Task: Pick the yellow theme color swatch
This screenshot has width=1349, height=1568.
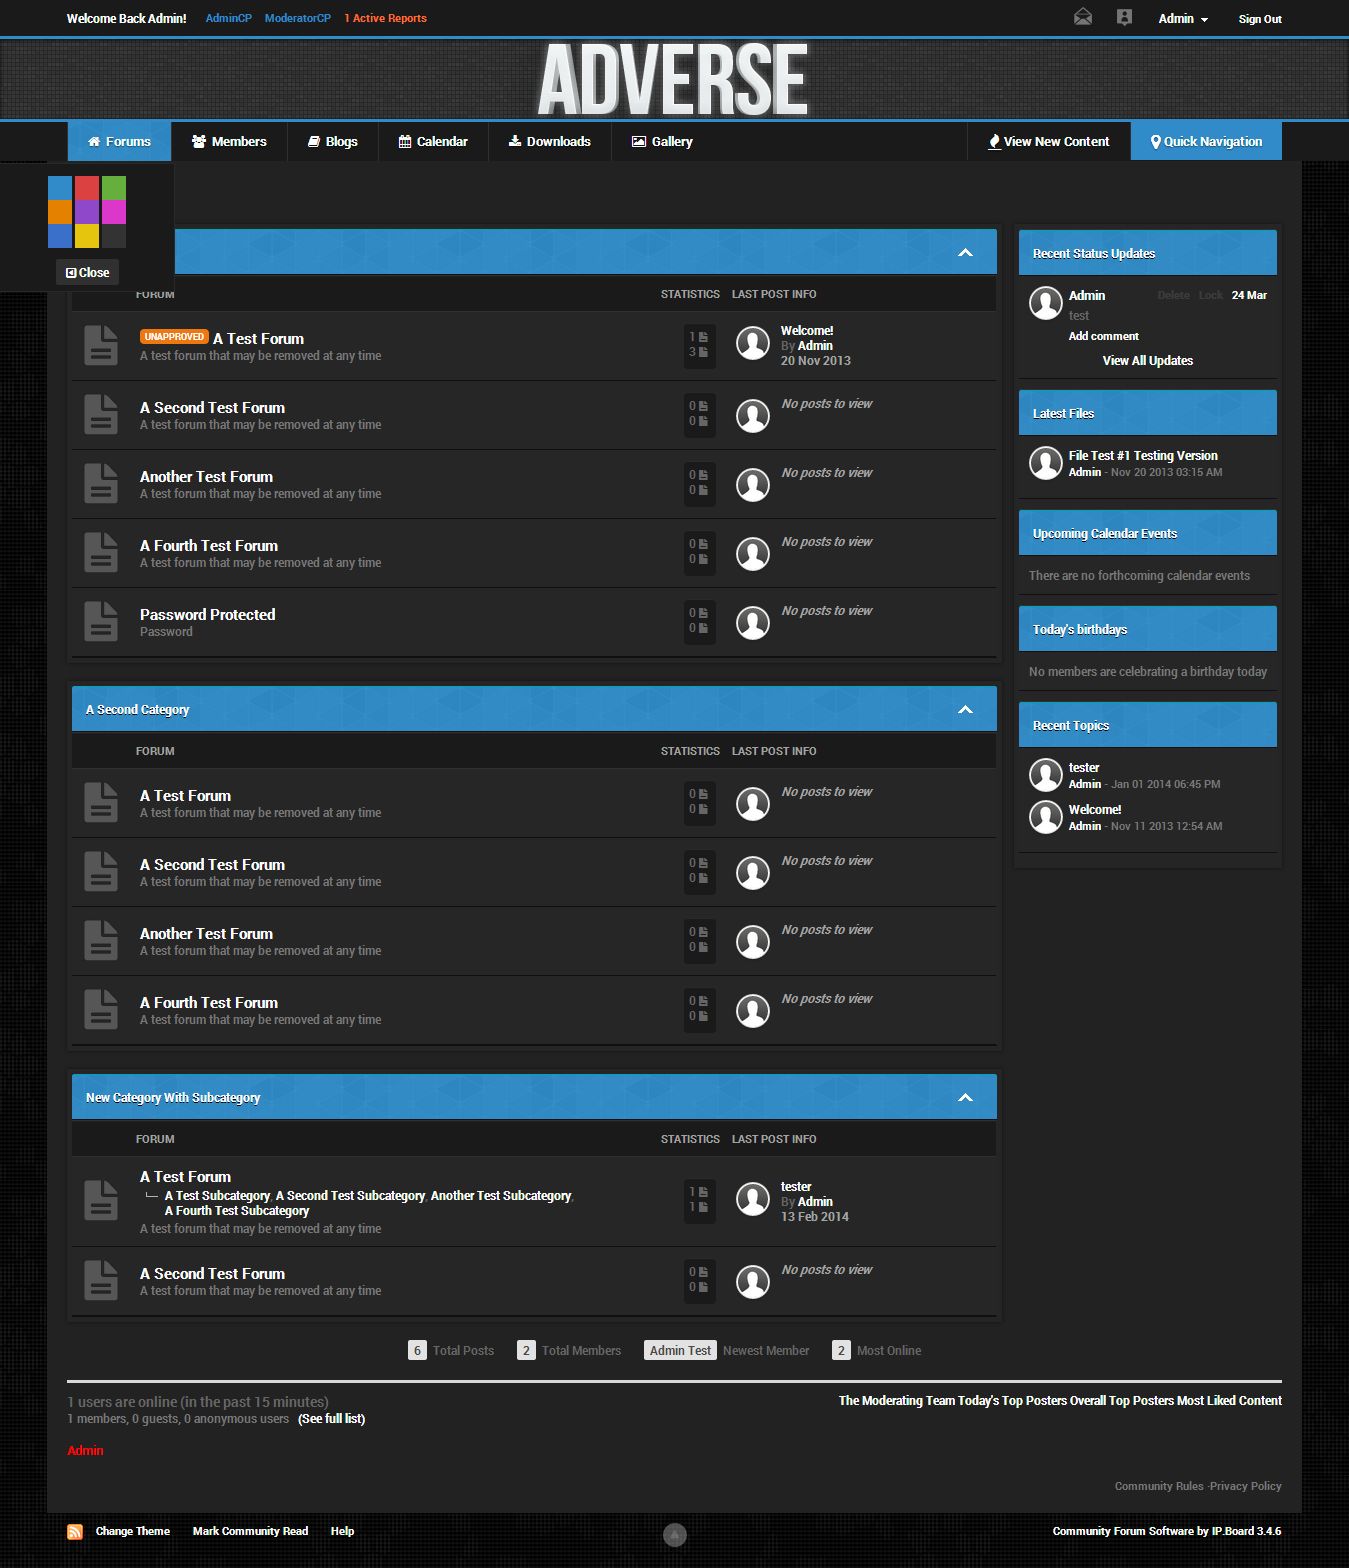Action: (x=87, y=236)
